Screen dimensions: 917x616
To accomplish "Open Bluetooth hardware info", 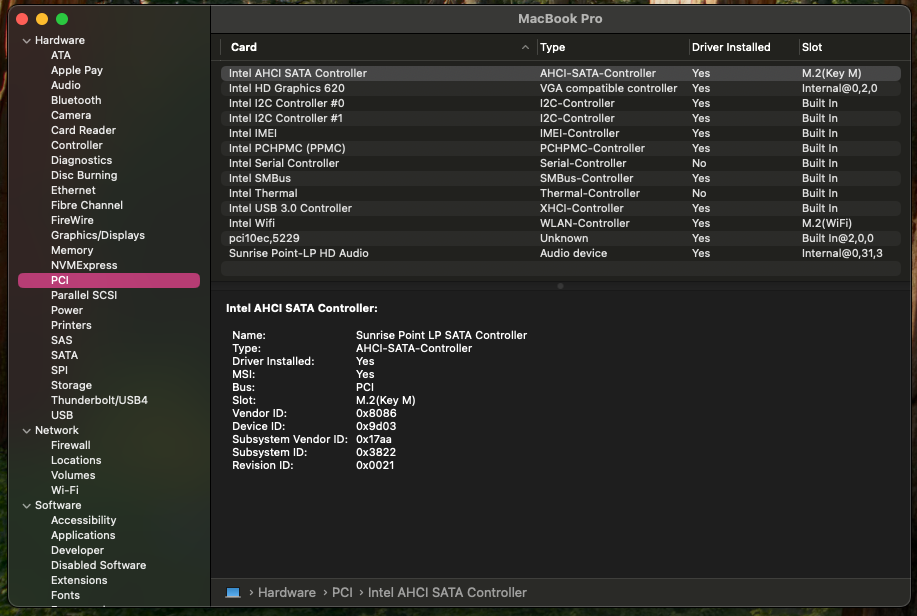I will (x=76, y=100).
